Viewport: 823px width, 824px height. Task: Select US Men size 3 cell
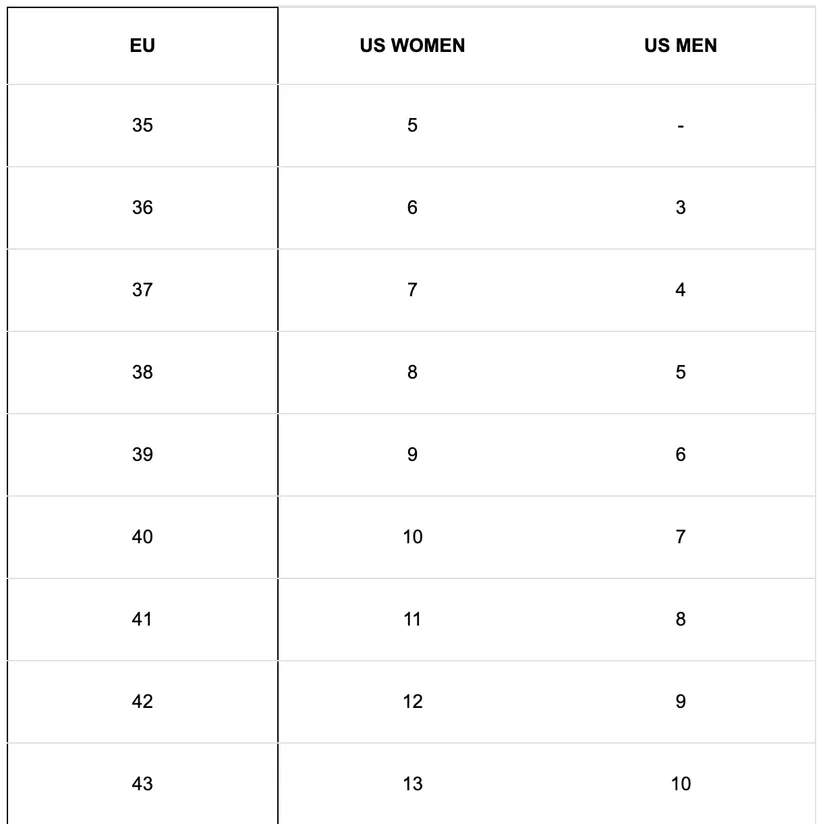pos(681,208)
